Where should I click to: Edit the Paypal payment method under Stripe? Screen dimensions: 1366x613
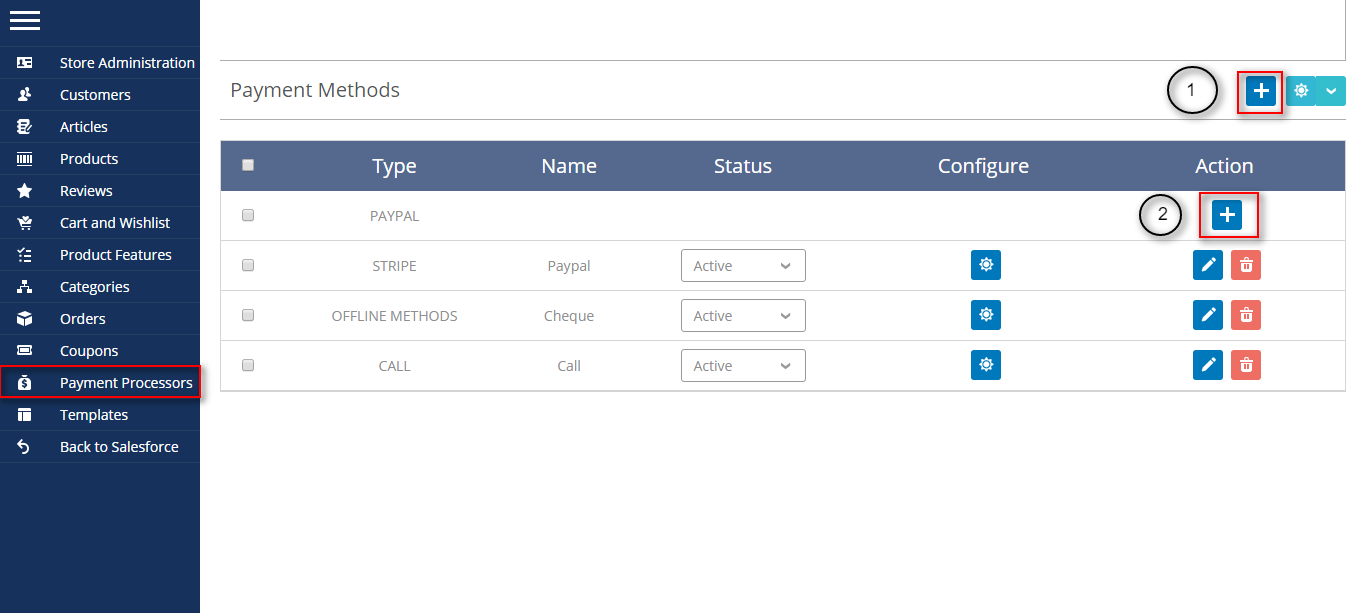(1208, 265)
